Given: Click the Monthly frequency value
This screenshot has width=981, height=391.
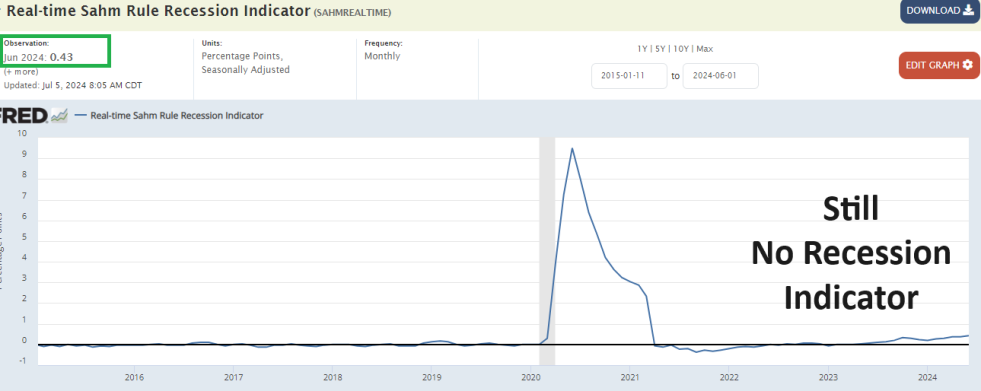Looking at the screenshot, I should coord(382,56).
